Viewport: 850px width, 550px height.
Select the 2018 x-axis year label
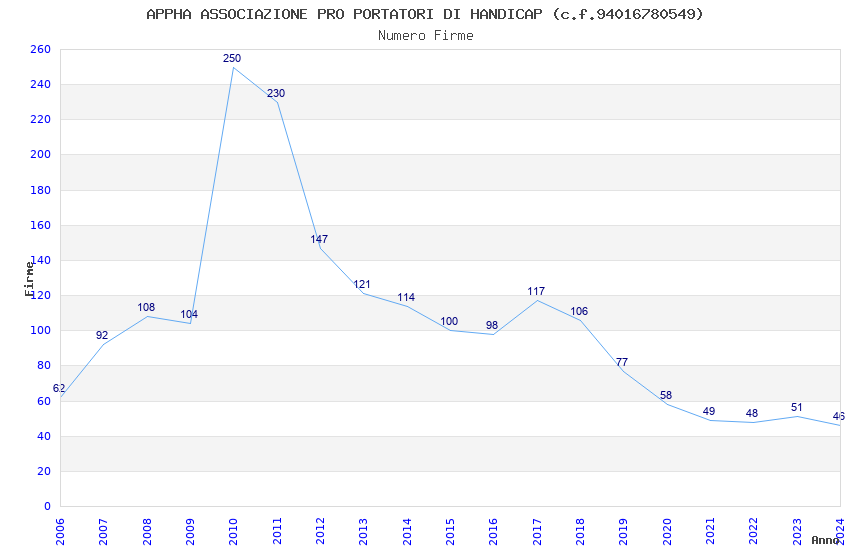[x=580, y=532]
